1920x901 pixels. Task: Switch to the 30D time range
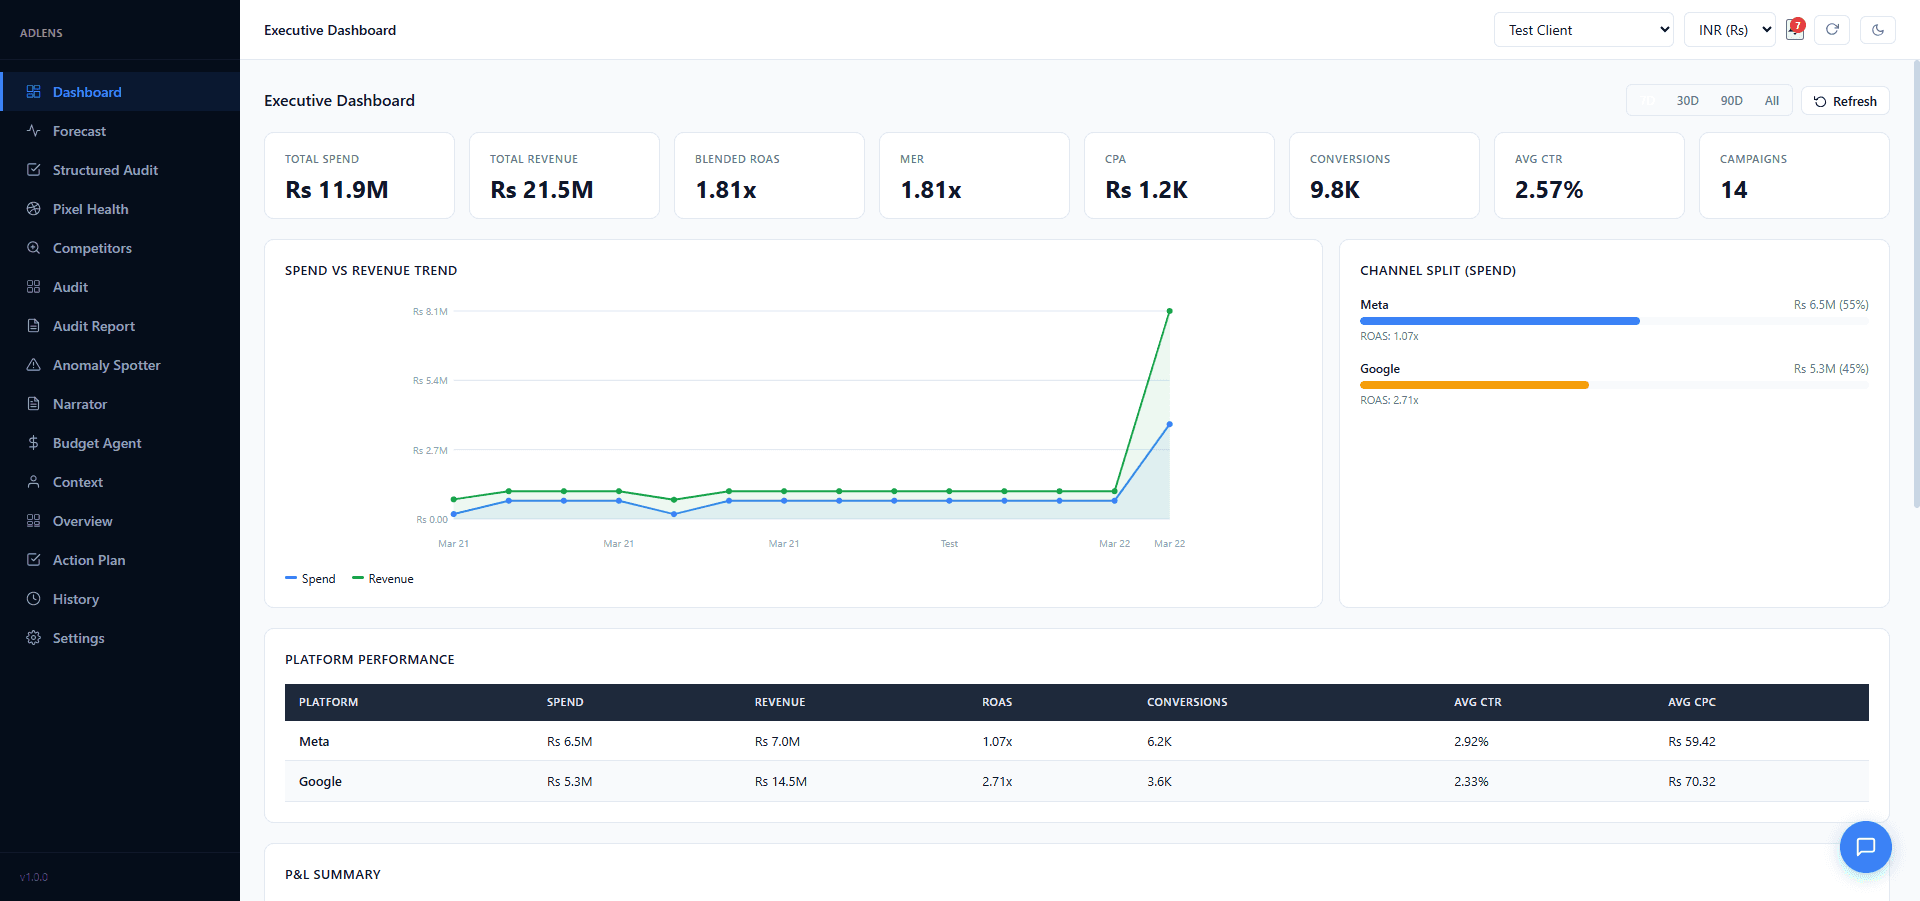(x=1687, y=101)
